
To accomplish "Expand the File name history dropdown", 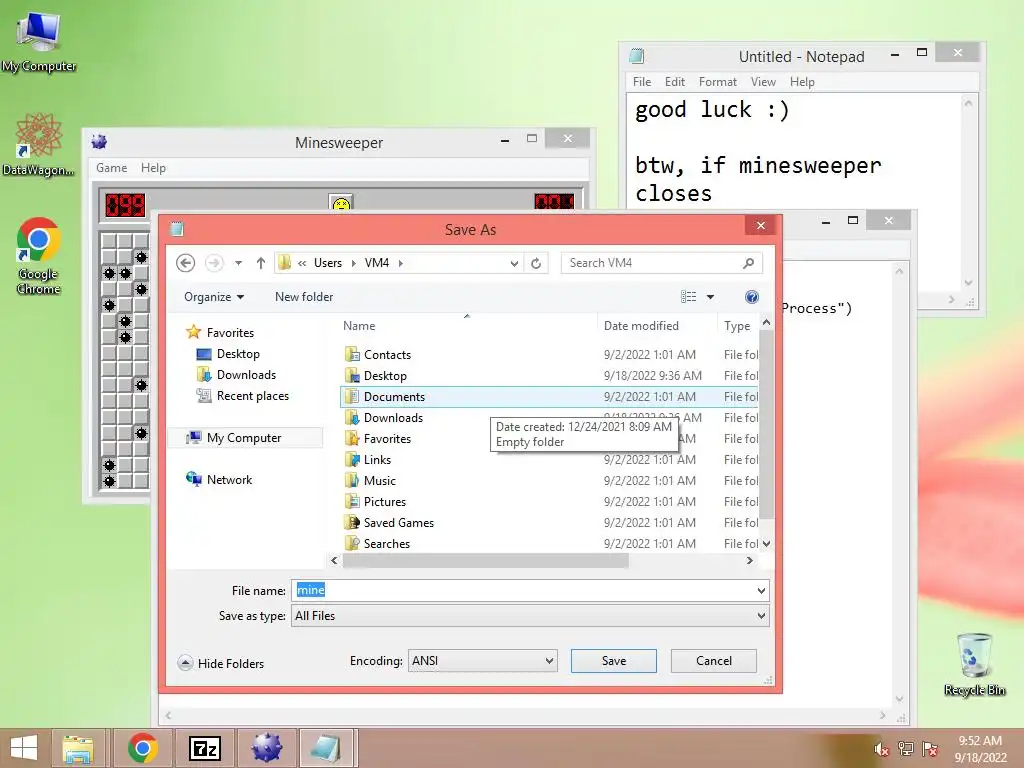I will tap(761, 590).
